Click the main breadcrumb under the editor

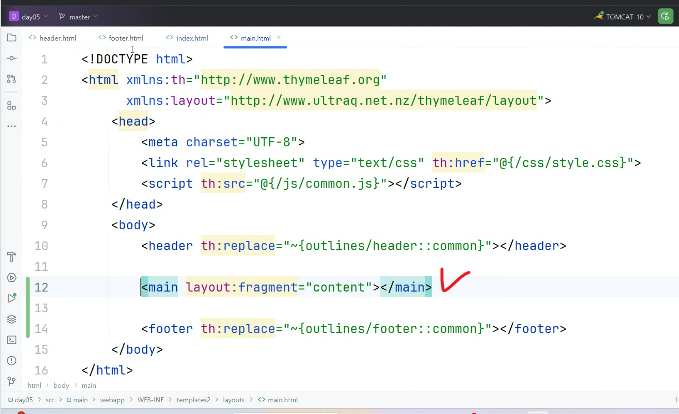coord(89,385)
